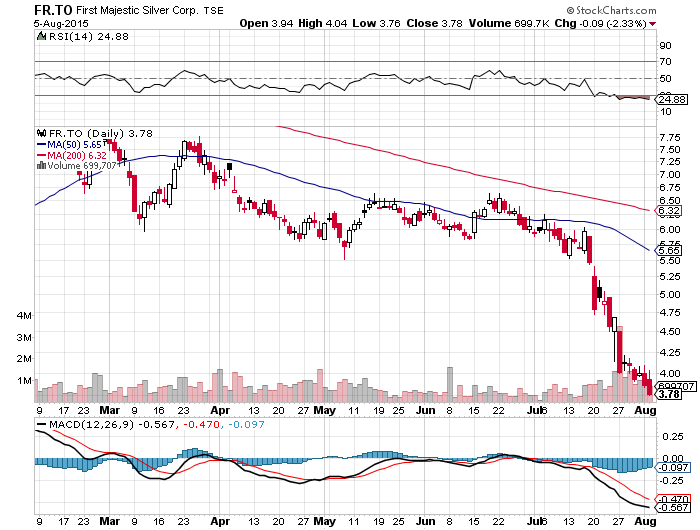This screenshot has height=530, width=700.
Task: Click the MA(200) 6.32 legend entry
Action: [77, 155]
